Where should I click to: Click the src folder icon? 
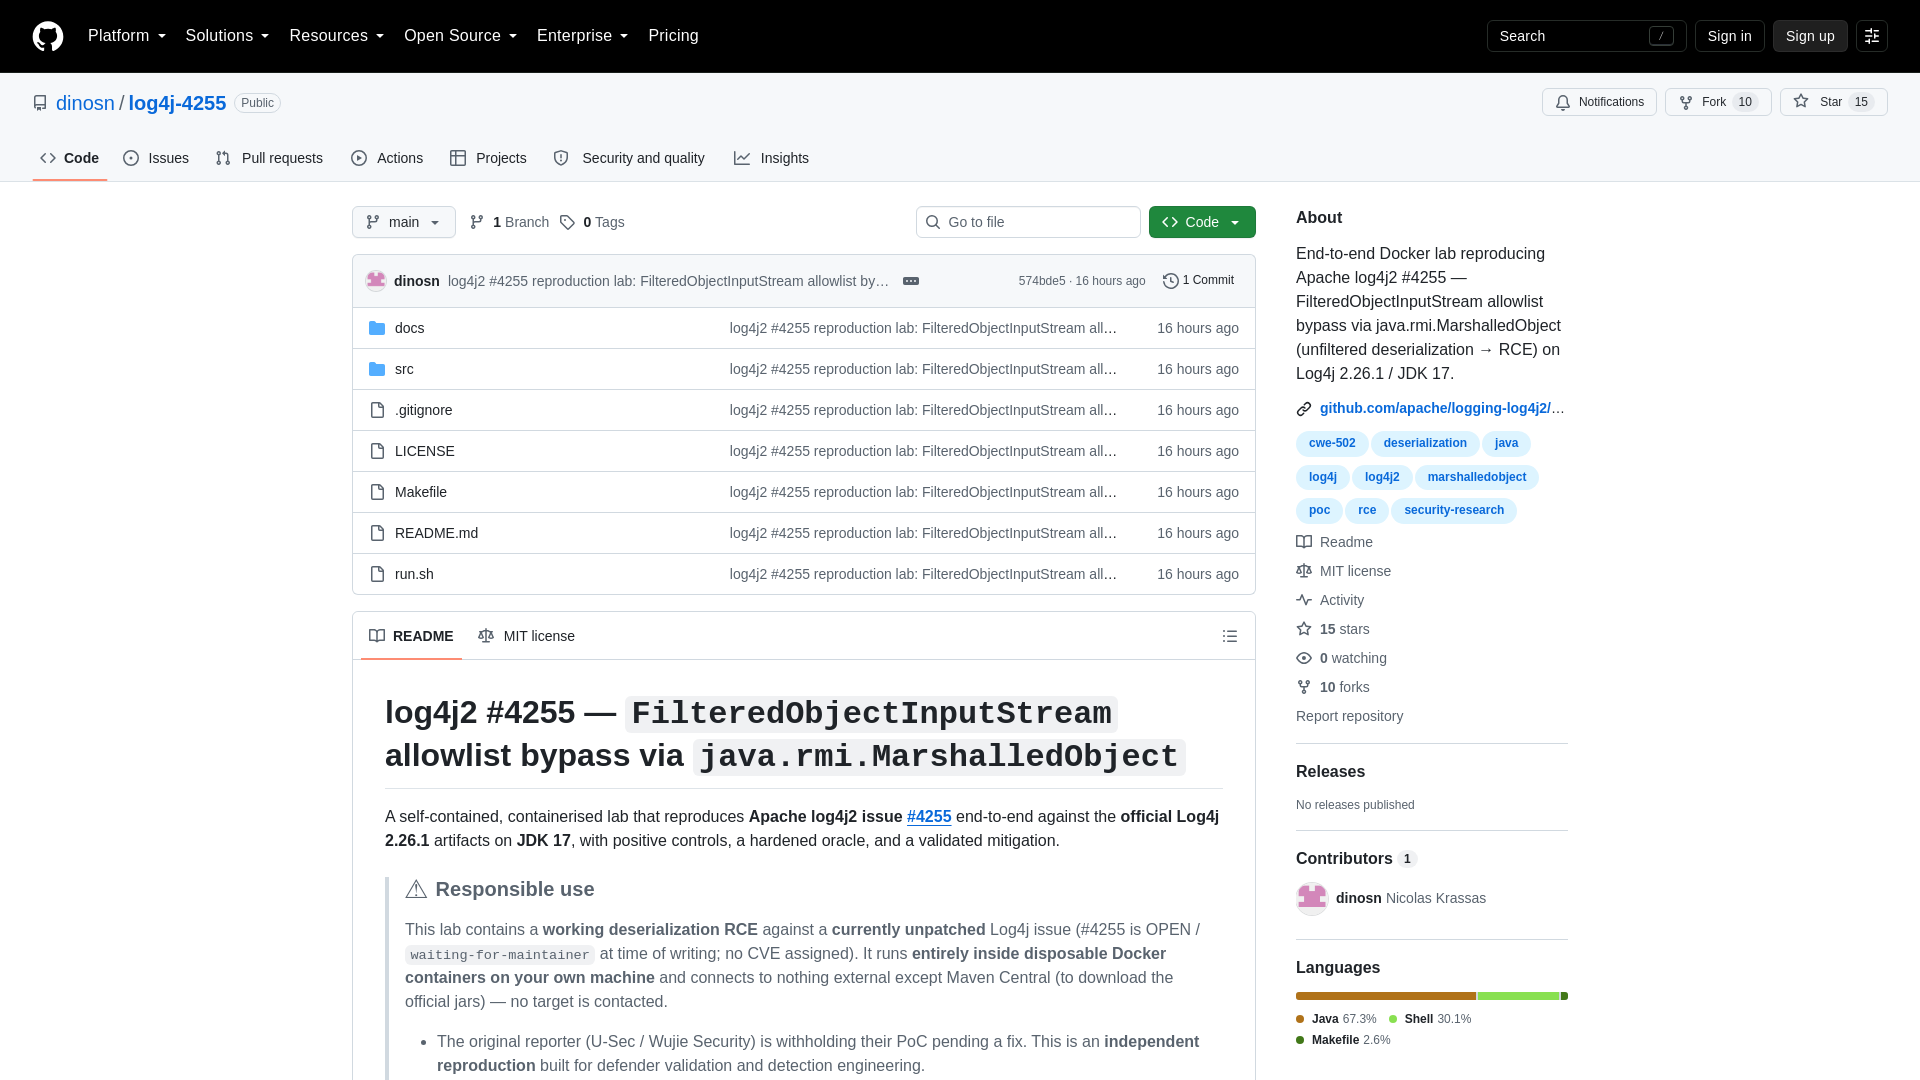(377, 369)
